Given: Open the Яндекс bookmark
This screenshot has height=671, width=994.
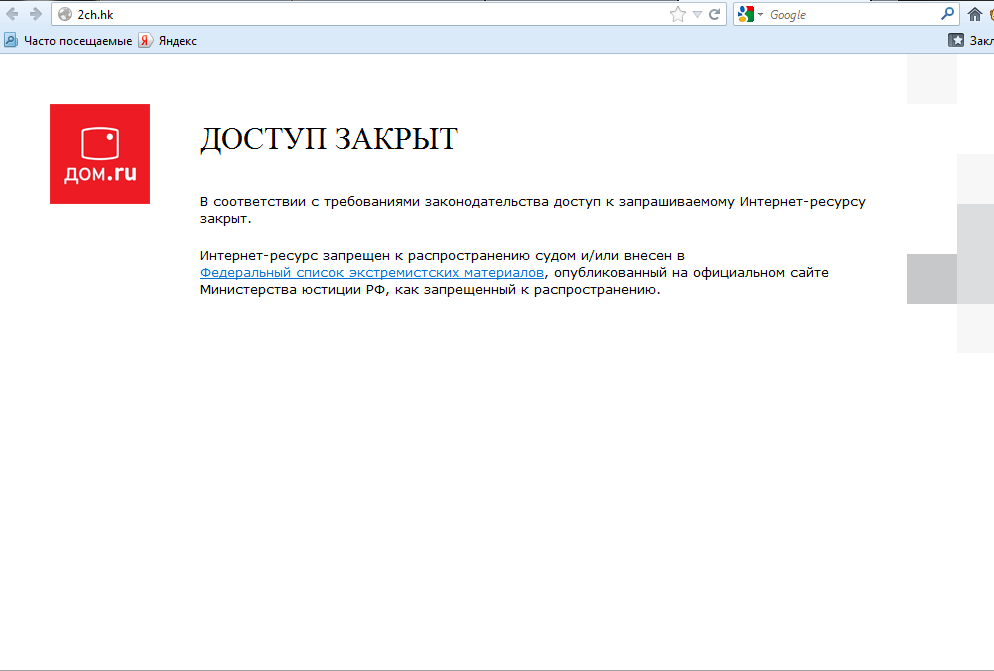Looking at the screenshot, I should click(x=168, y=41).
